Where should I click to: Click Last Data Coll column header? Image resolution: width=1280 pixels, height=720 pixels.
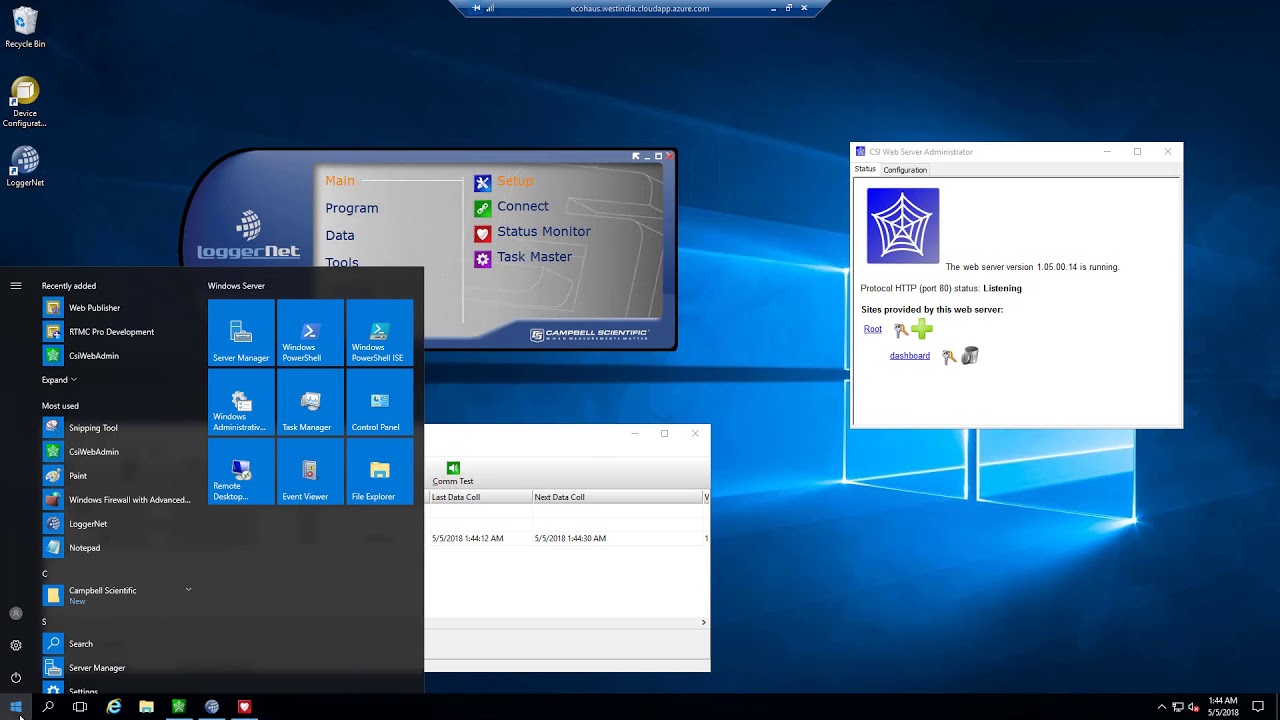click(x=480, y=497)
